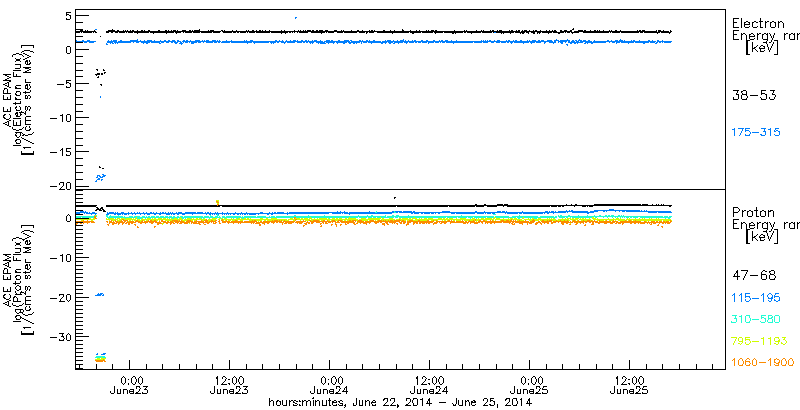Image resolution: width=800 pixels, height=410 pixels.
Task: Select the yellow 795-1193 proton legend entry
Action: click(760, 341)
